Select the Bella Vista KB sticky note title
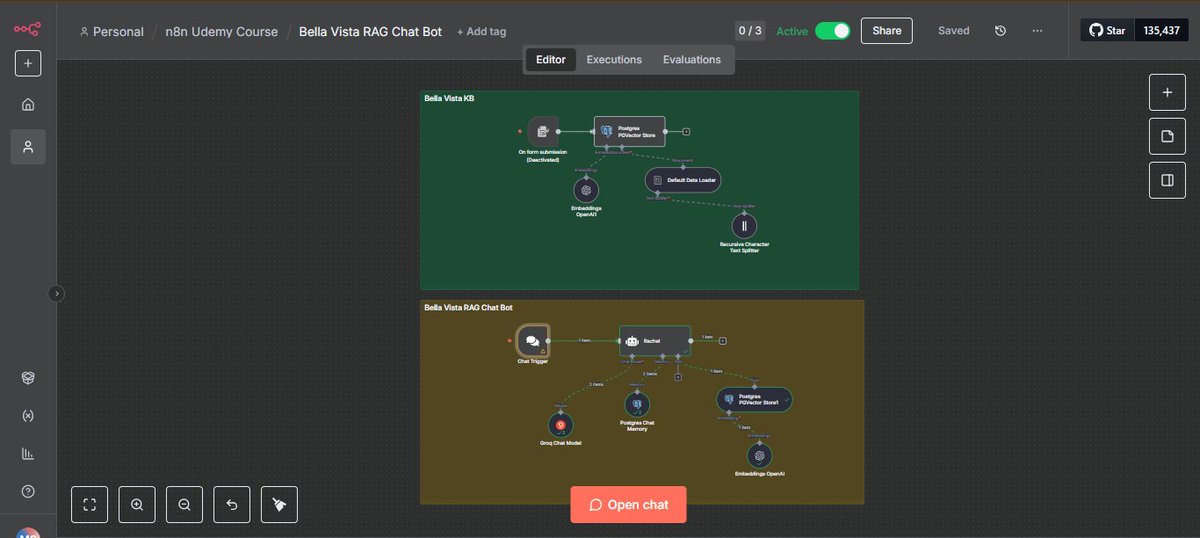Screen dimensions: 1200x538 pos(450,98)
